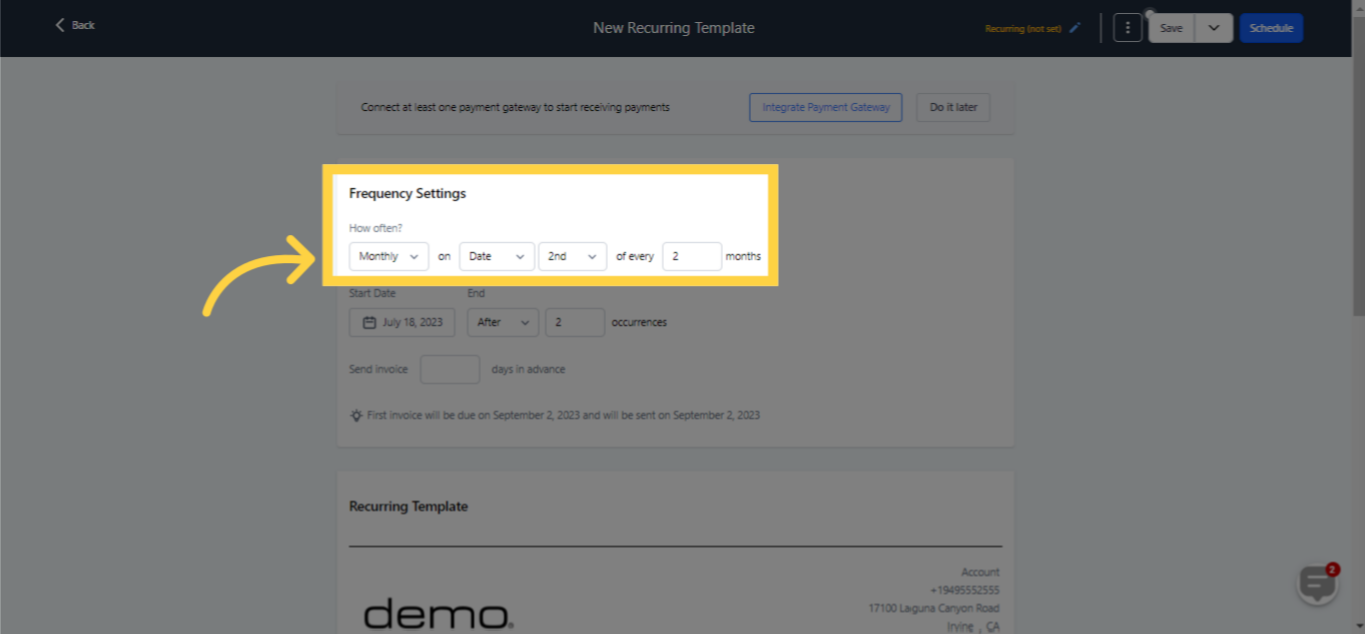Click the every-months number field
The height and width of the screenshot is (634, 1365).
tap(692, 256)
